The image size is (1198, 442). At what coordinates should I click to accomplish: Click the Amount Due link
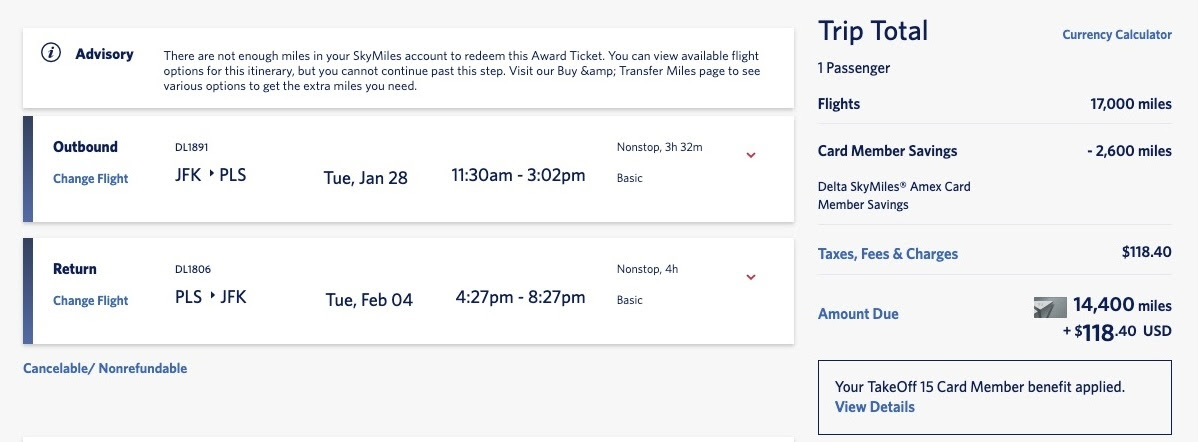(858, 314)
